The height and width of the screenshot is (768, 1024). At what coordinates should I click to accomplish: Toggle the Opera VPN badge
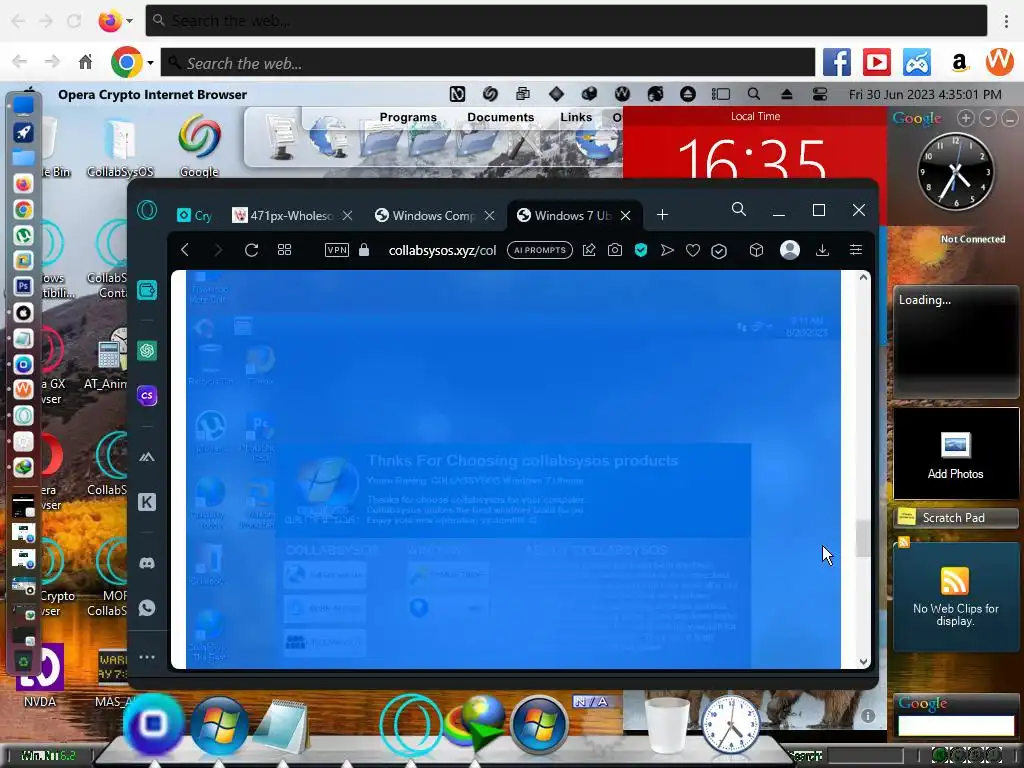pos(337,250)
